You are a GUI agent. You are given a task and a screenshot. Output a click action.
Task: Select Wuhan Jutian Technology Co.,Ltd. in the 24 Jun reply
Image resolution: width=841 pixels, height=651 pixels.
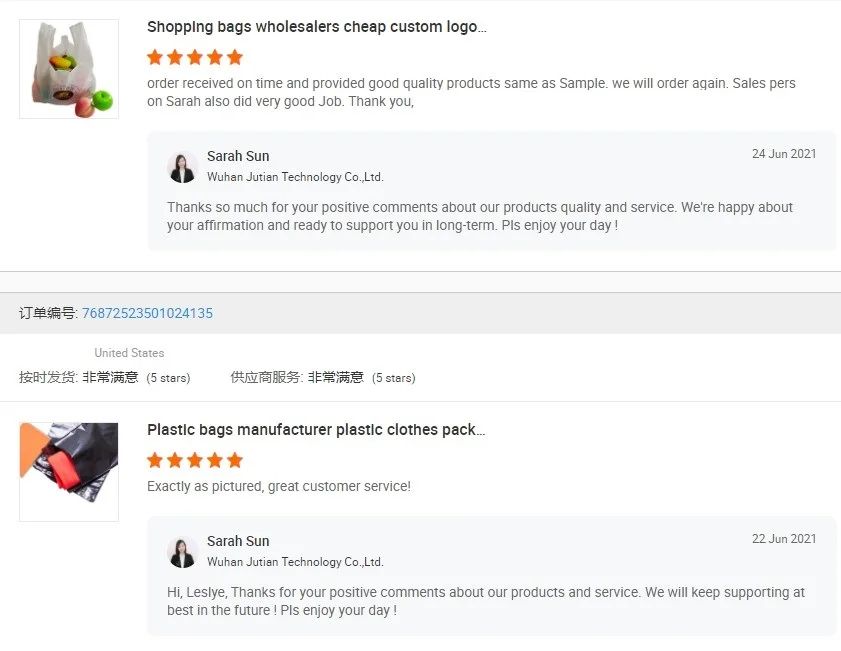[x=295, y=177]
